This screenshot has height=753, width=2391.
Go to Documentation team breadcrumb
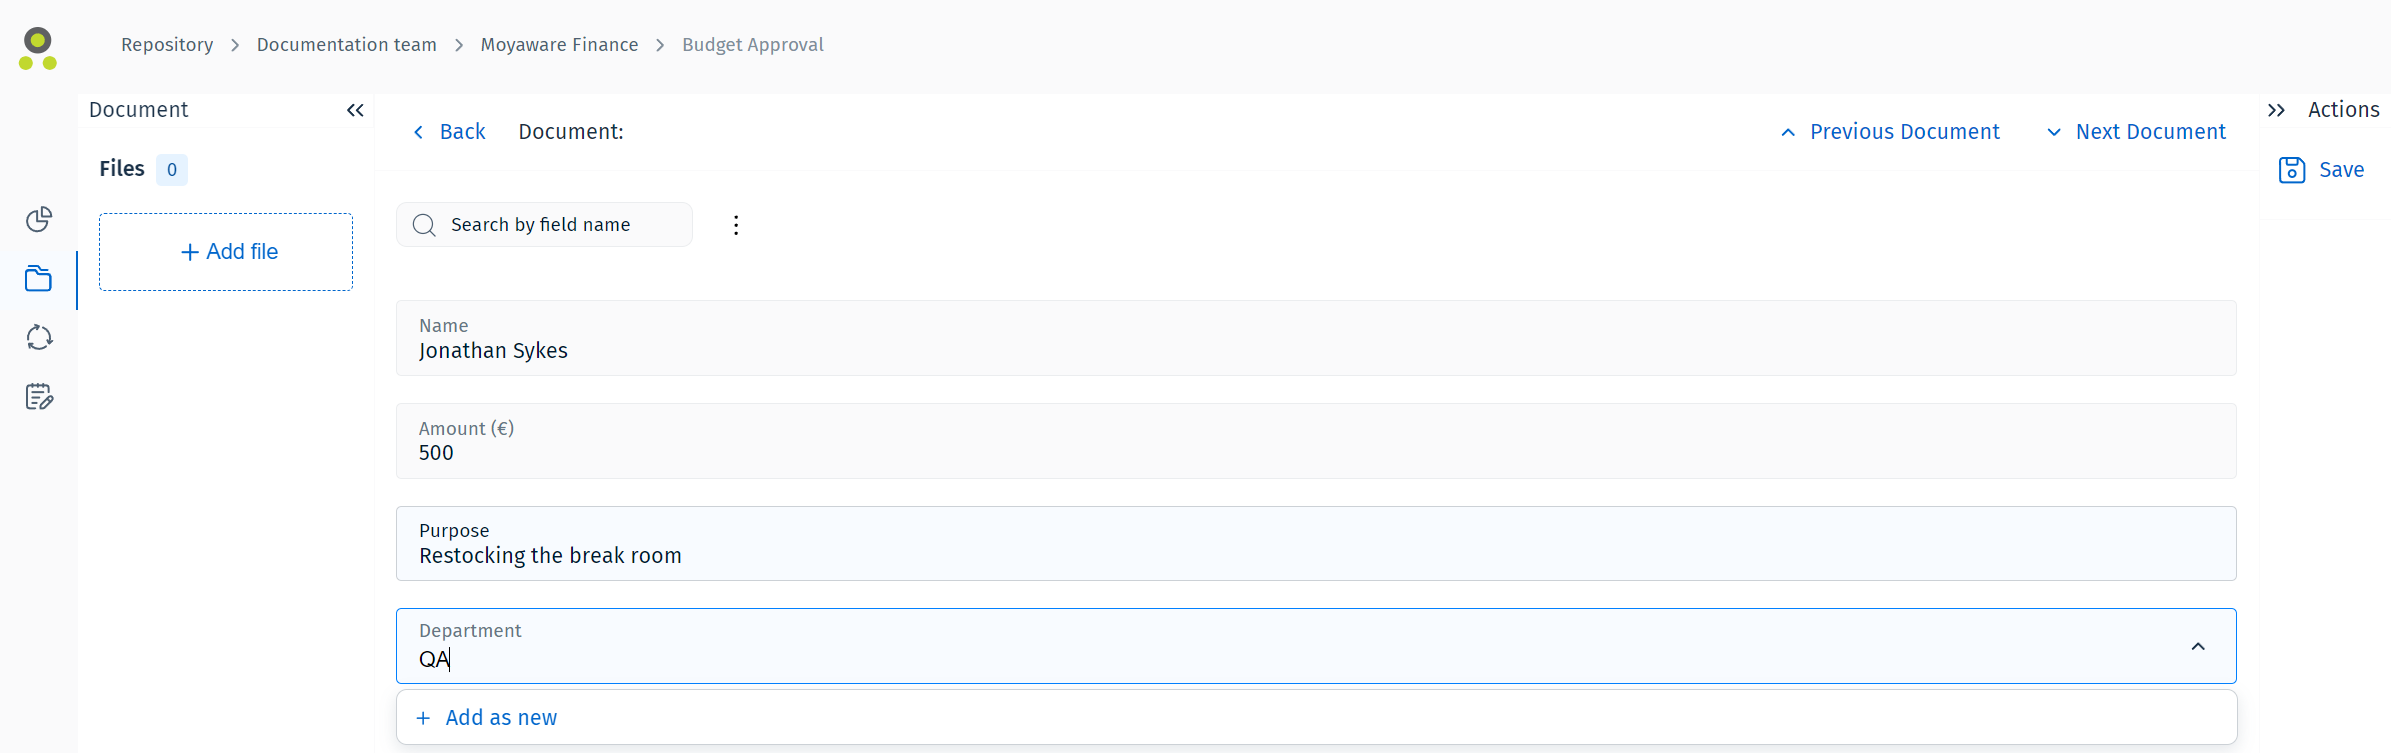point(346,45)
